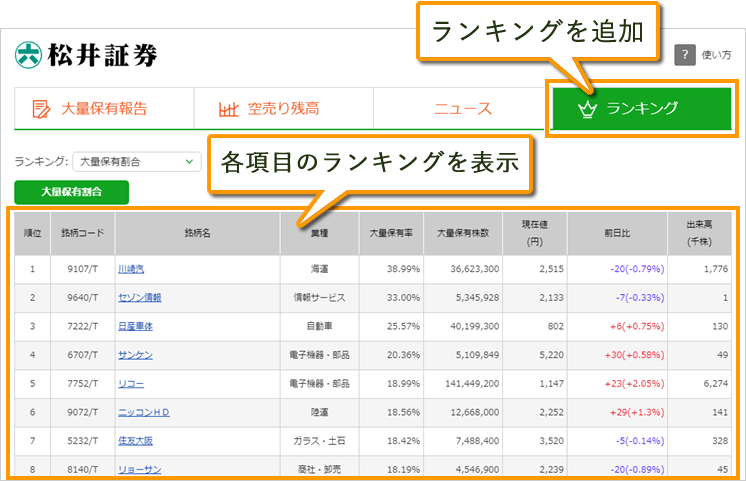Click the 情報サービス industry cell

(x=319, y=298)
